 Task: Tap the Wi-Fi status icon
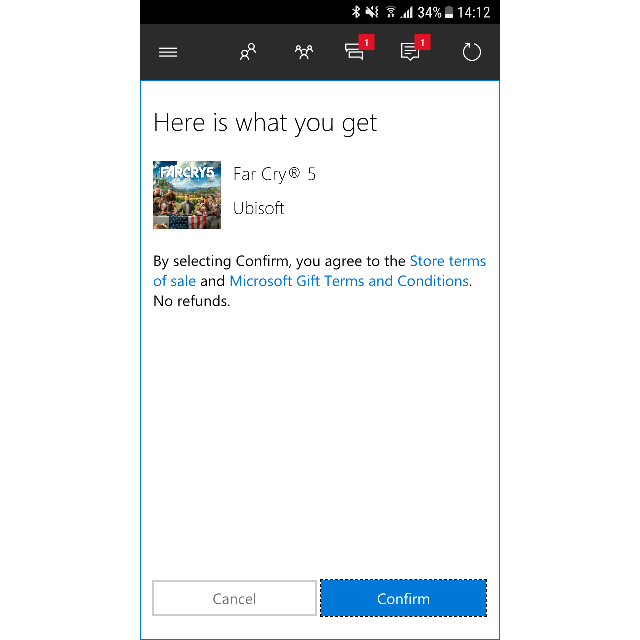391,12
